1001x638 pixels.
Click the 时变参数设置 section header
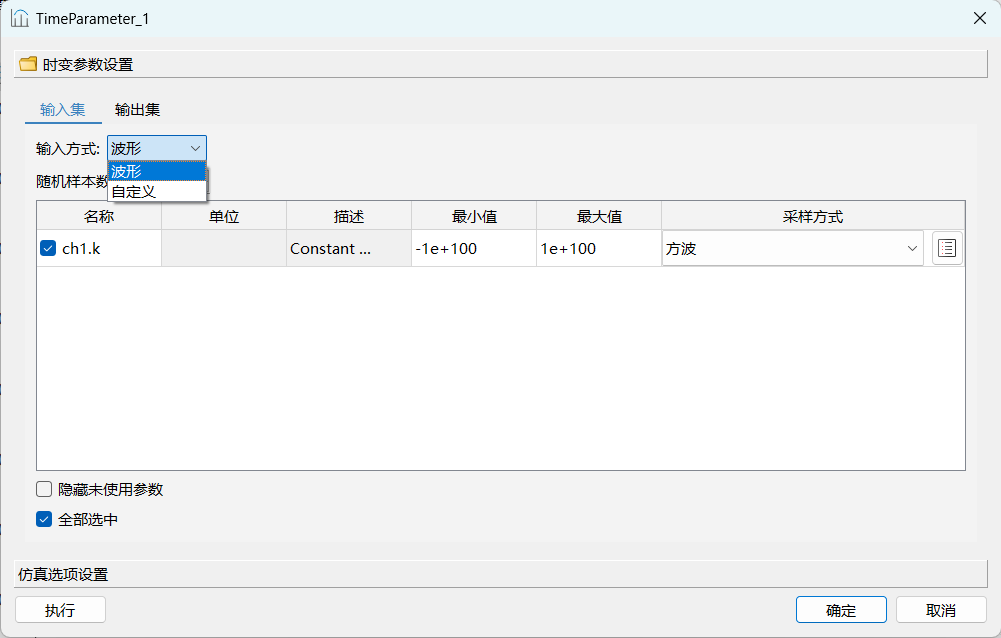click(x=500, y=65)
